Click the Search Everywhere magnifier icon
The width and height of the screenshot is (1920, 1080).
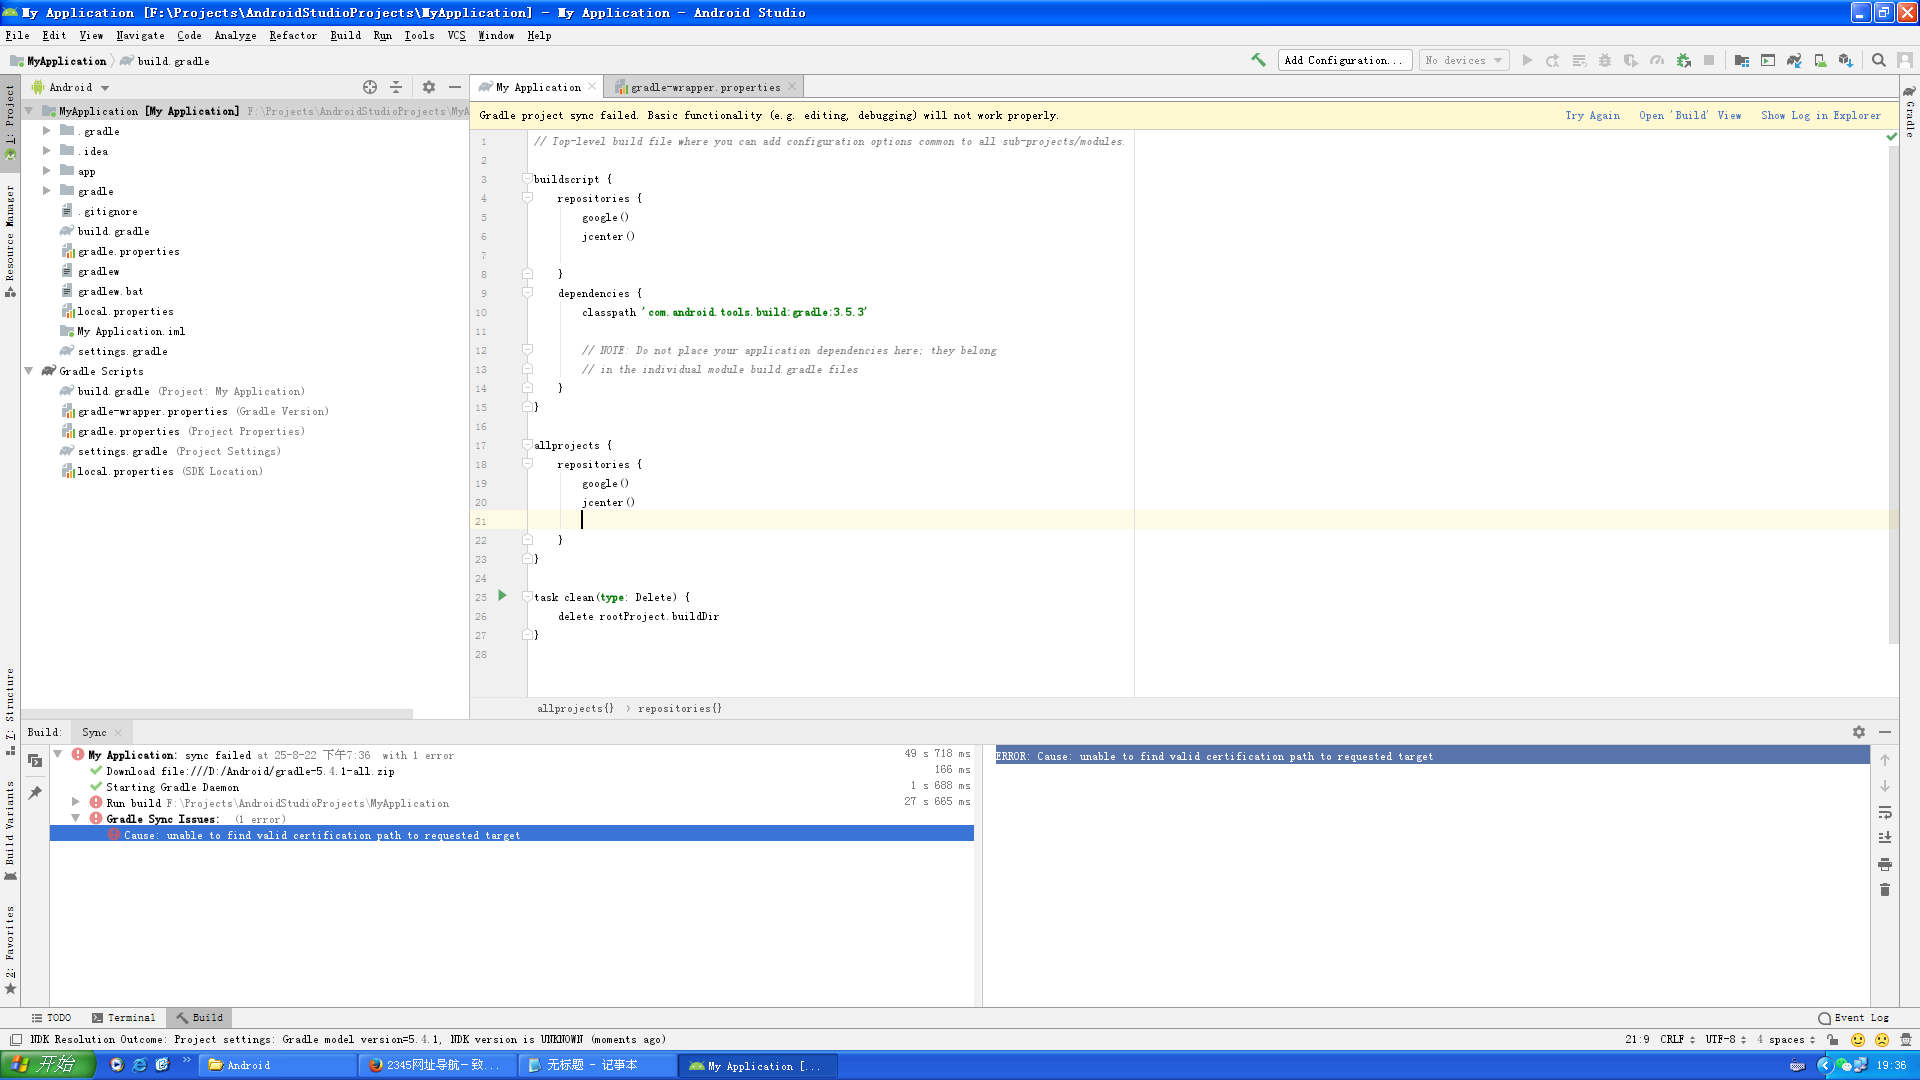[1879, 60]
